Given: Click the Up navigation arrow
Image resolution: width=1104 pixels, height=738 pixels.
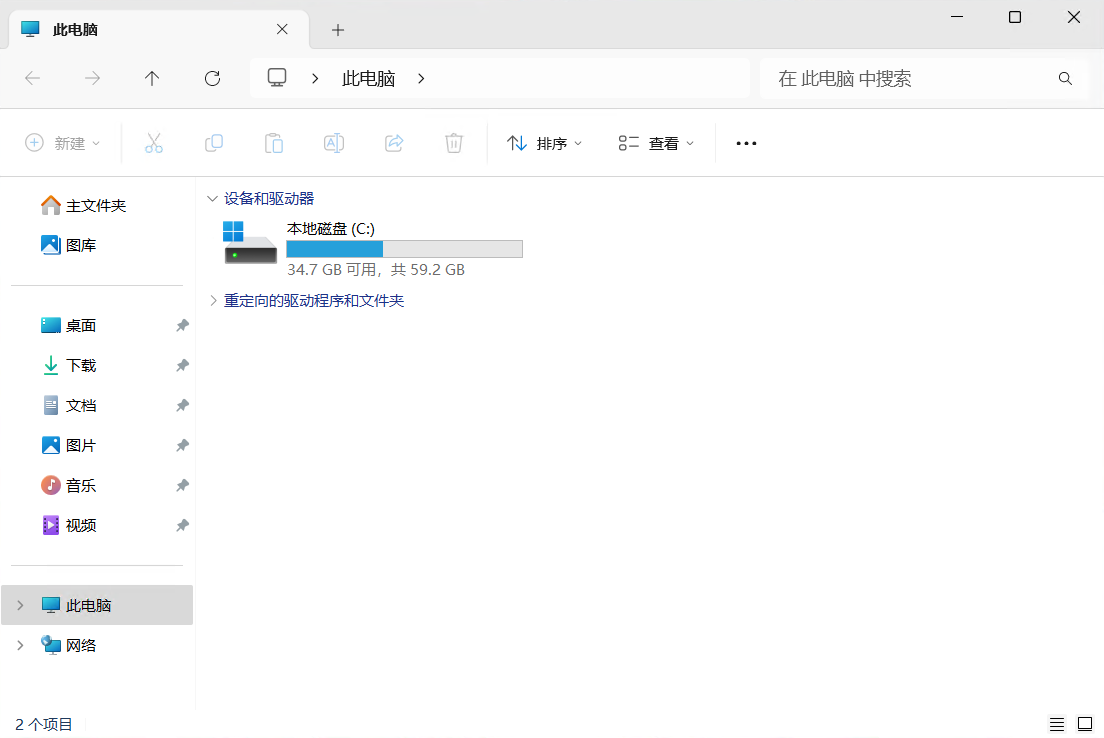Looking at the screenshot, I should [152, 78].
